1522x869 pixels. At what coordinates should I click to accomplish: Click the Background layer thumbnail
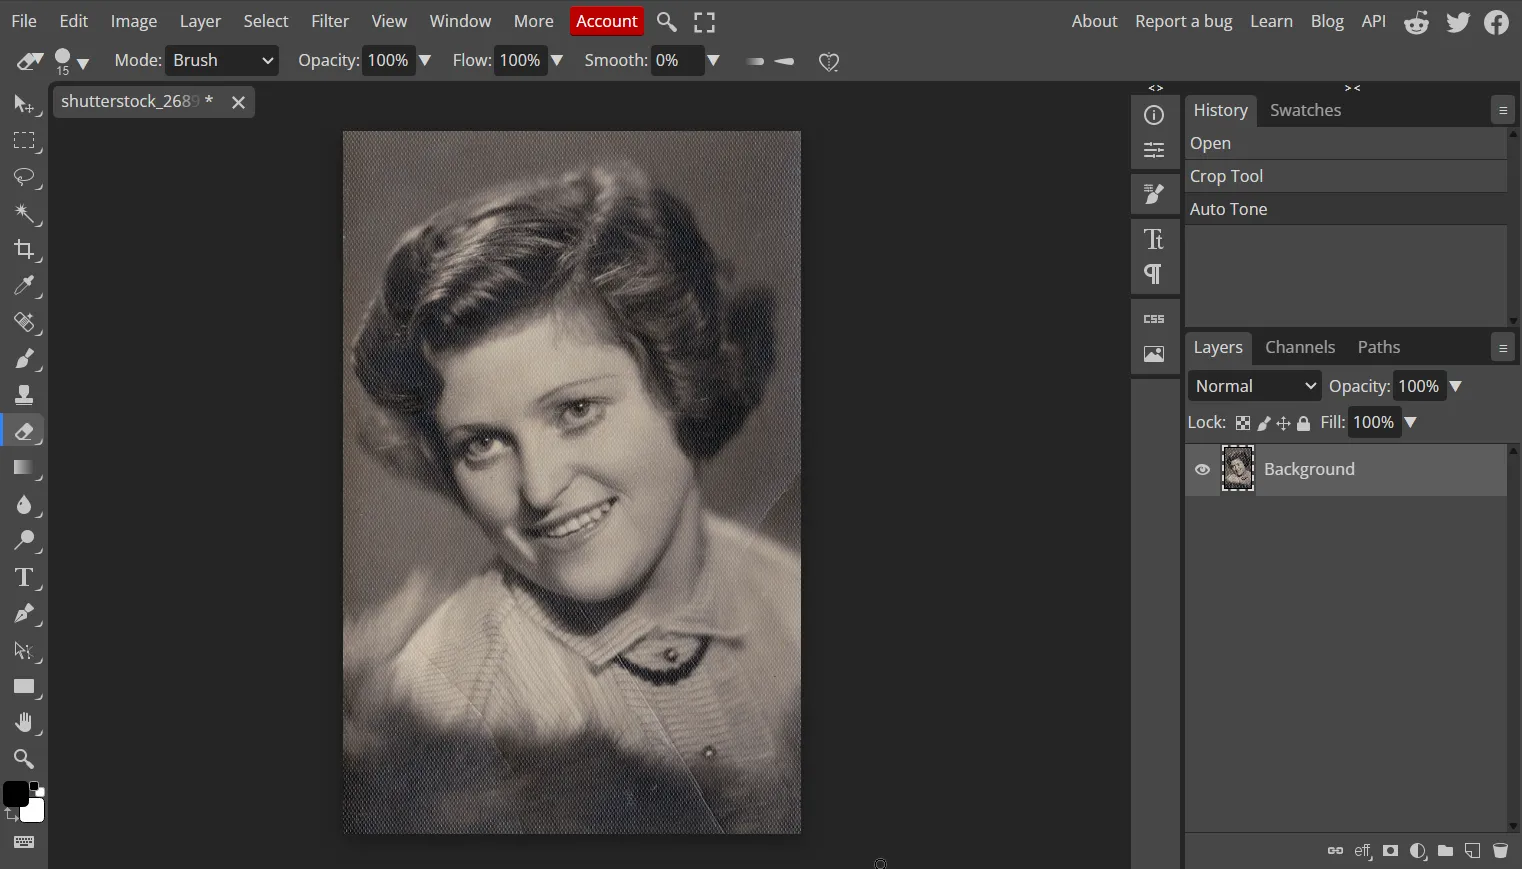(x=1238, y=469)
